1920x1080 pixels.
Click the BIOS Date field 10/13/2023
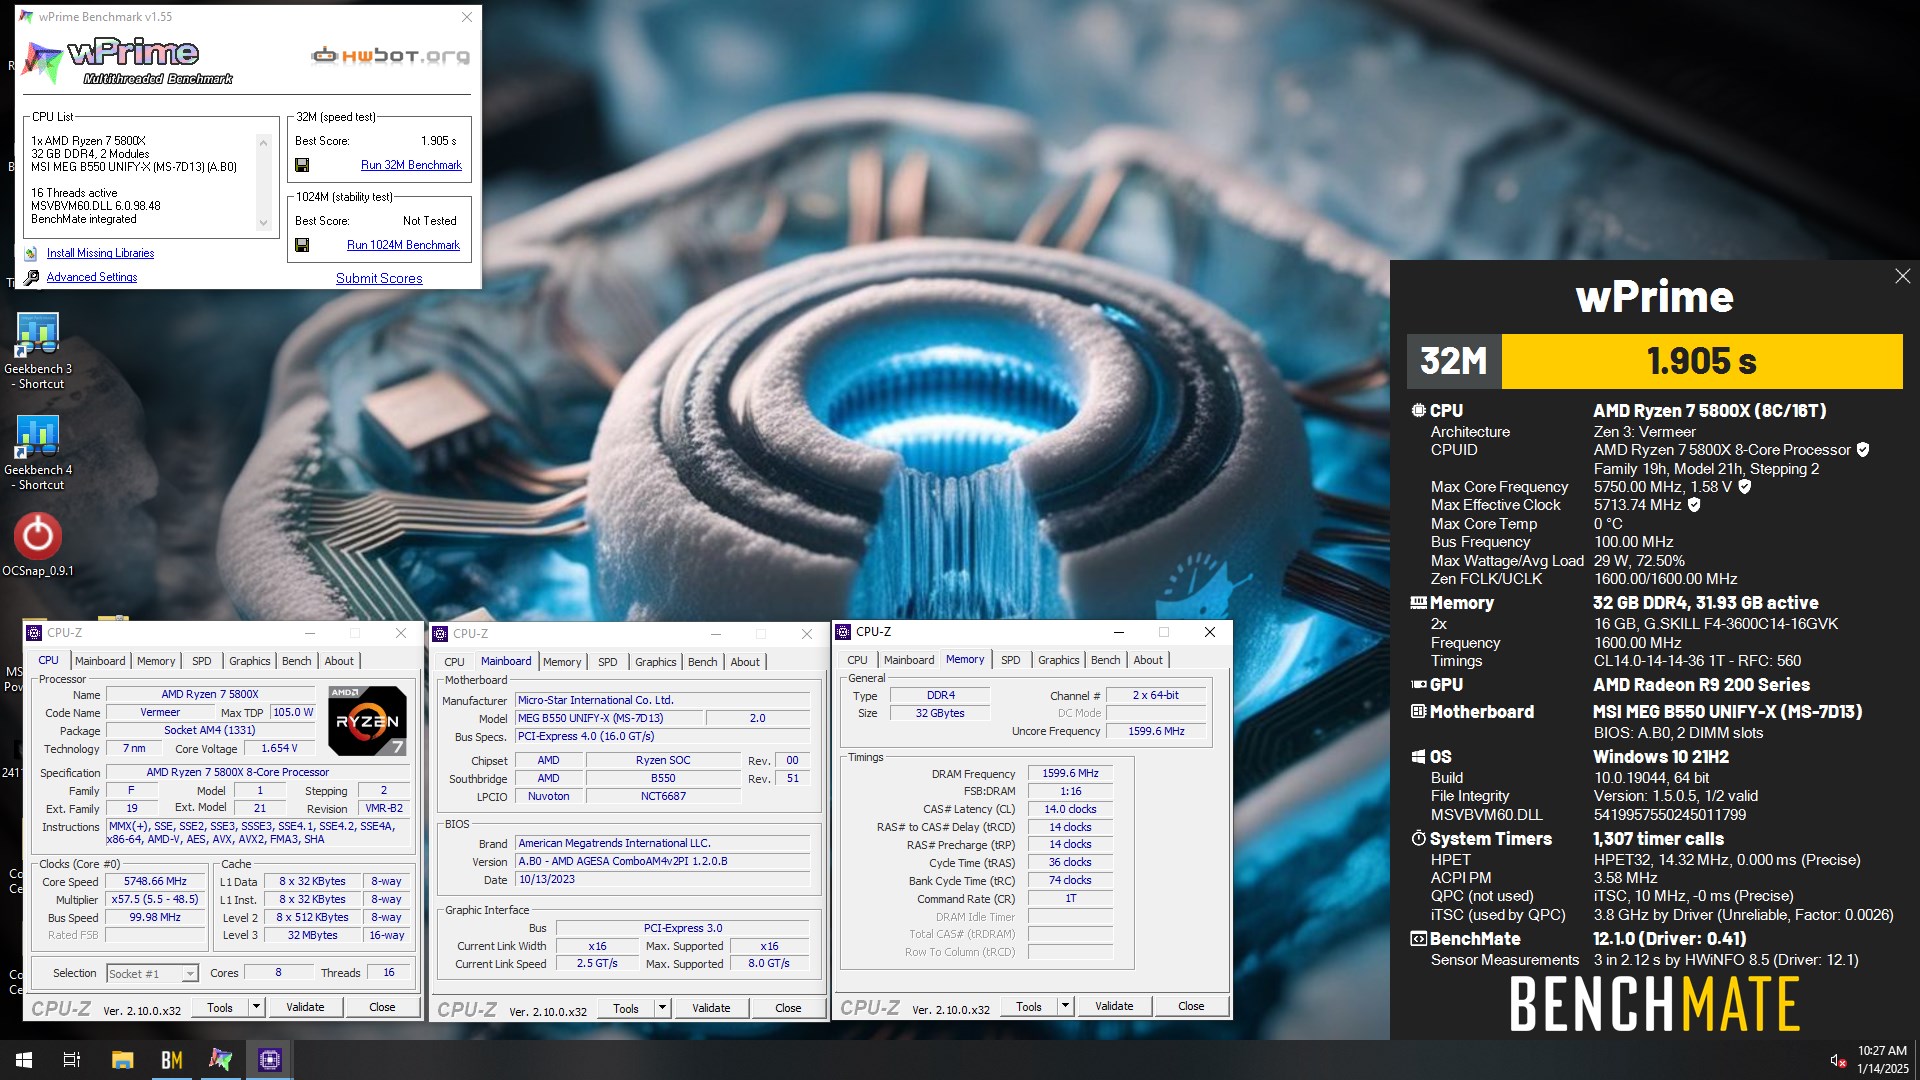pyautogui.click(x=663, y=880)
